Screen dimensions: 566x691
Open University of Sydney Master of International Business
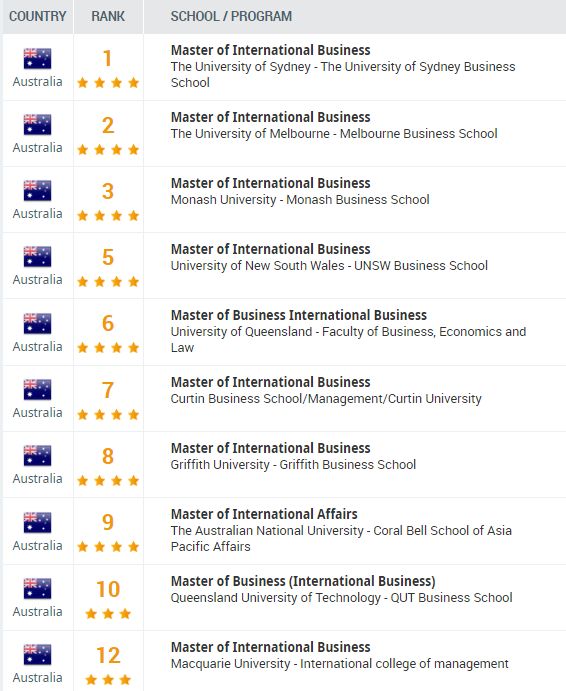point(270,50)
